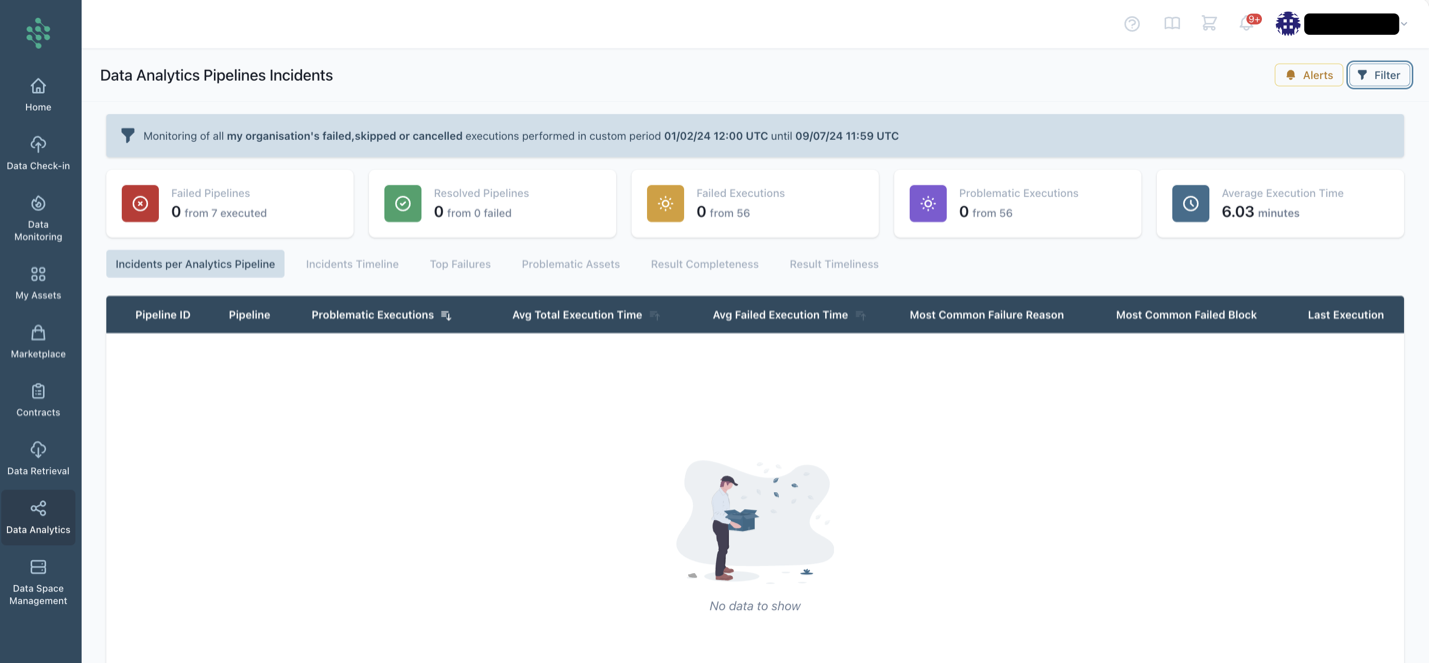Expand the user account dropdown
The image size is (1429, 663).
coord(1404,24)
